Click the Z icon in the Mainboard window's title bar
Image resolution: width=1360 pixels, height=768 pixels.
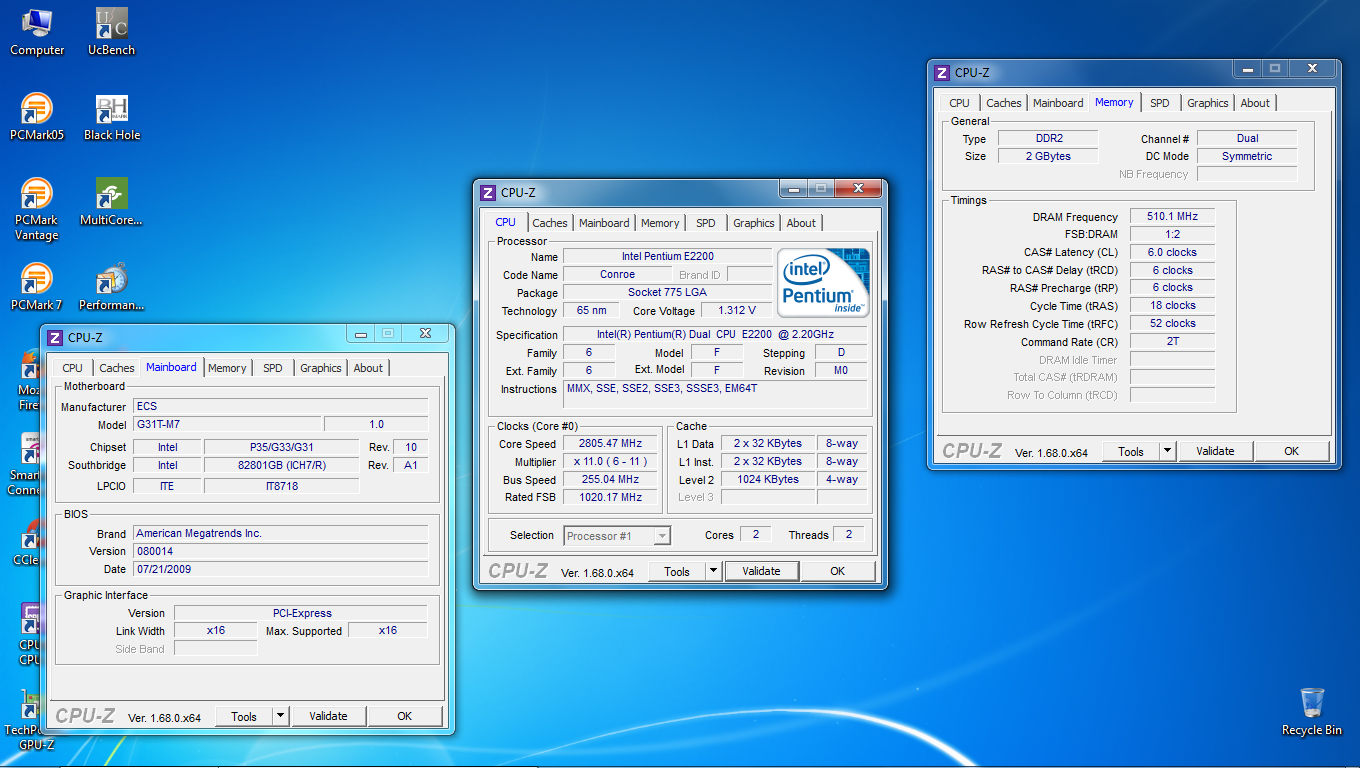(56, 337)
